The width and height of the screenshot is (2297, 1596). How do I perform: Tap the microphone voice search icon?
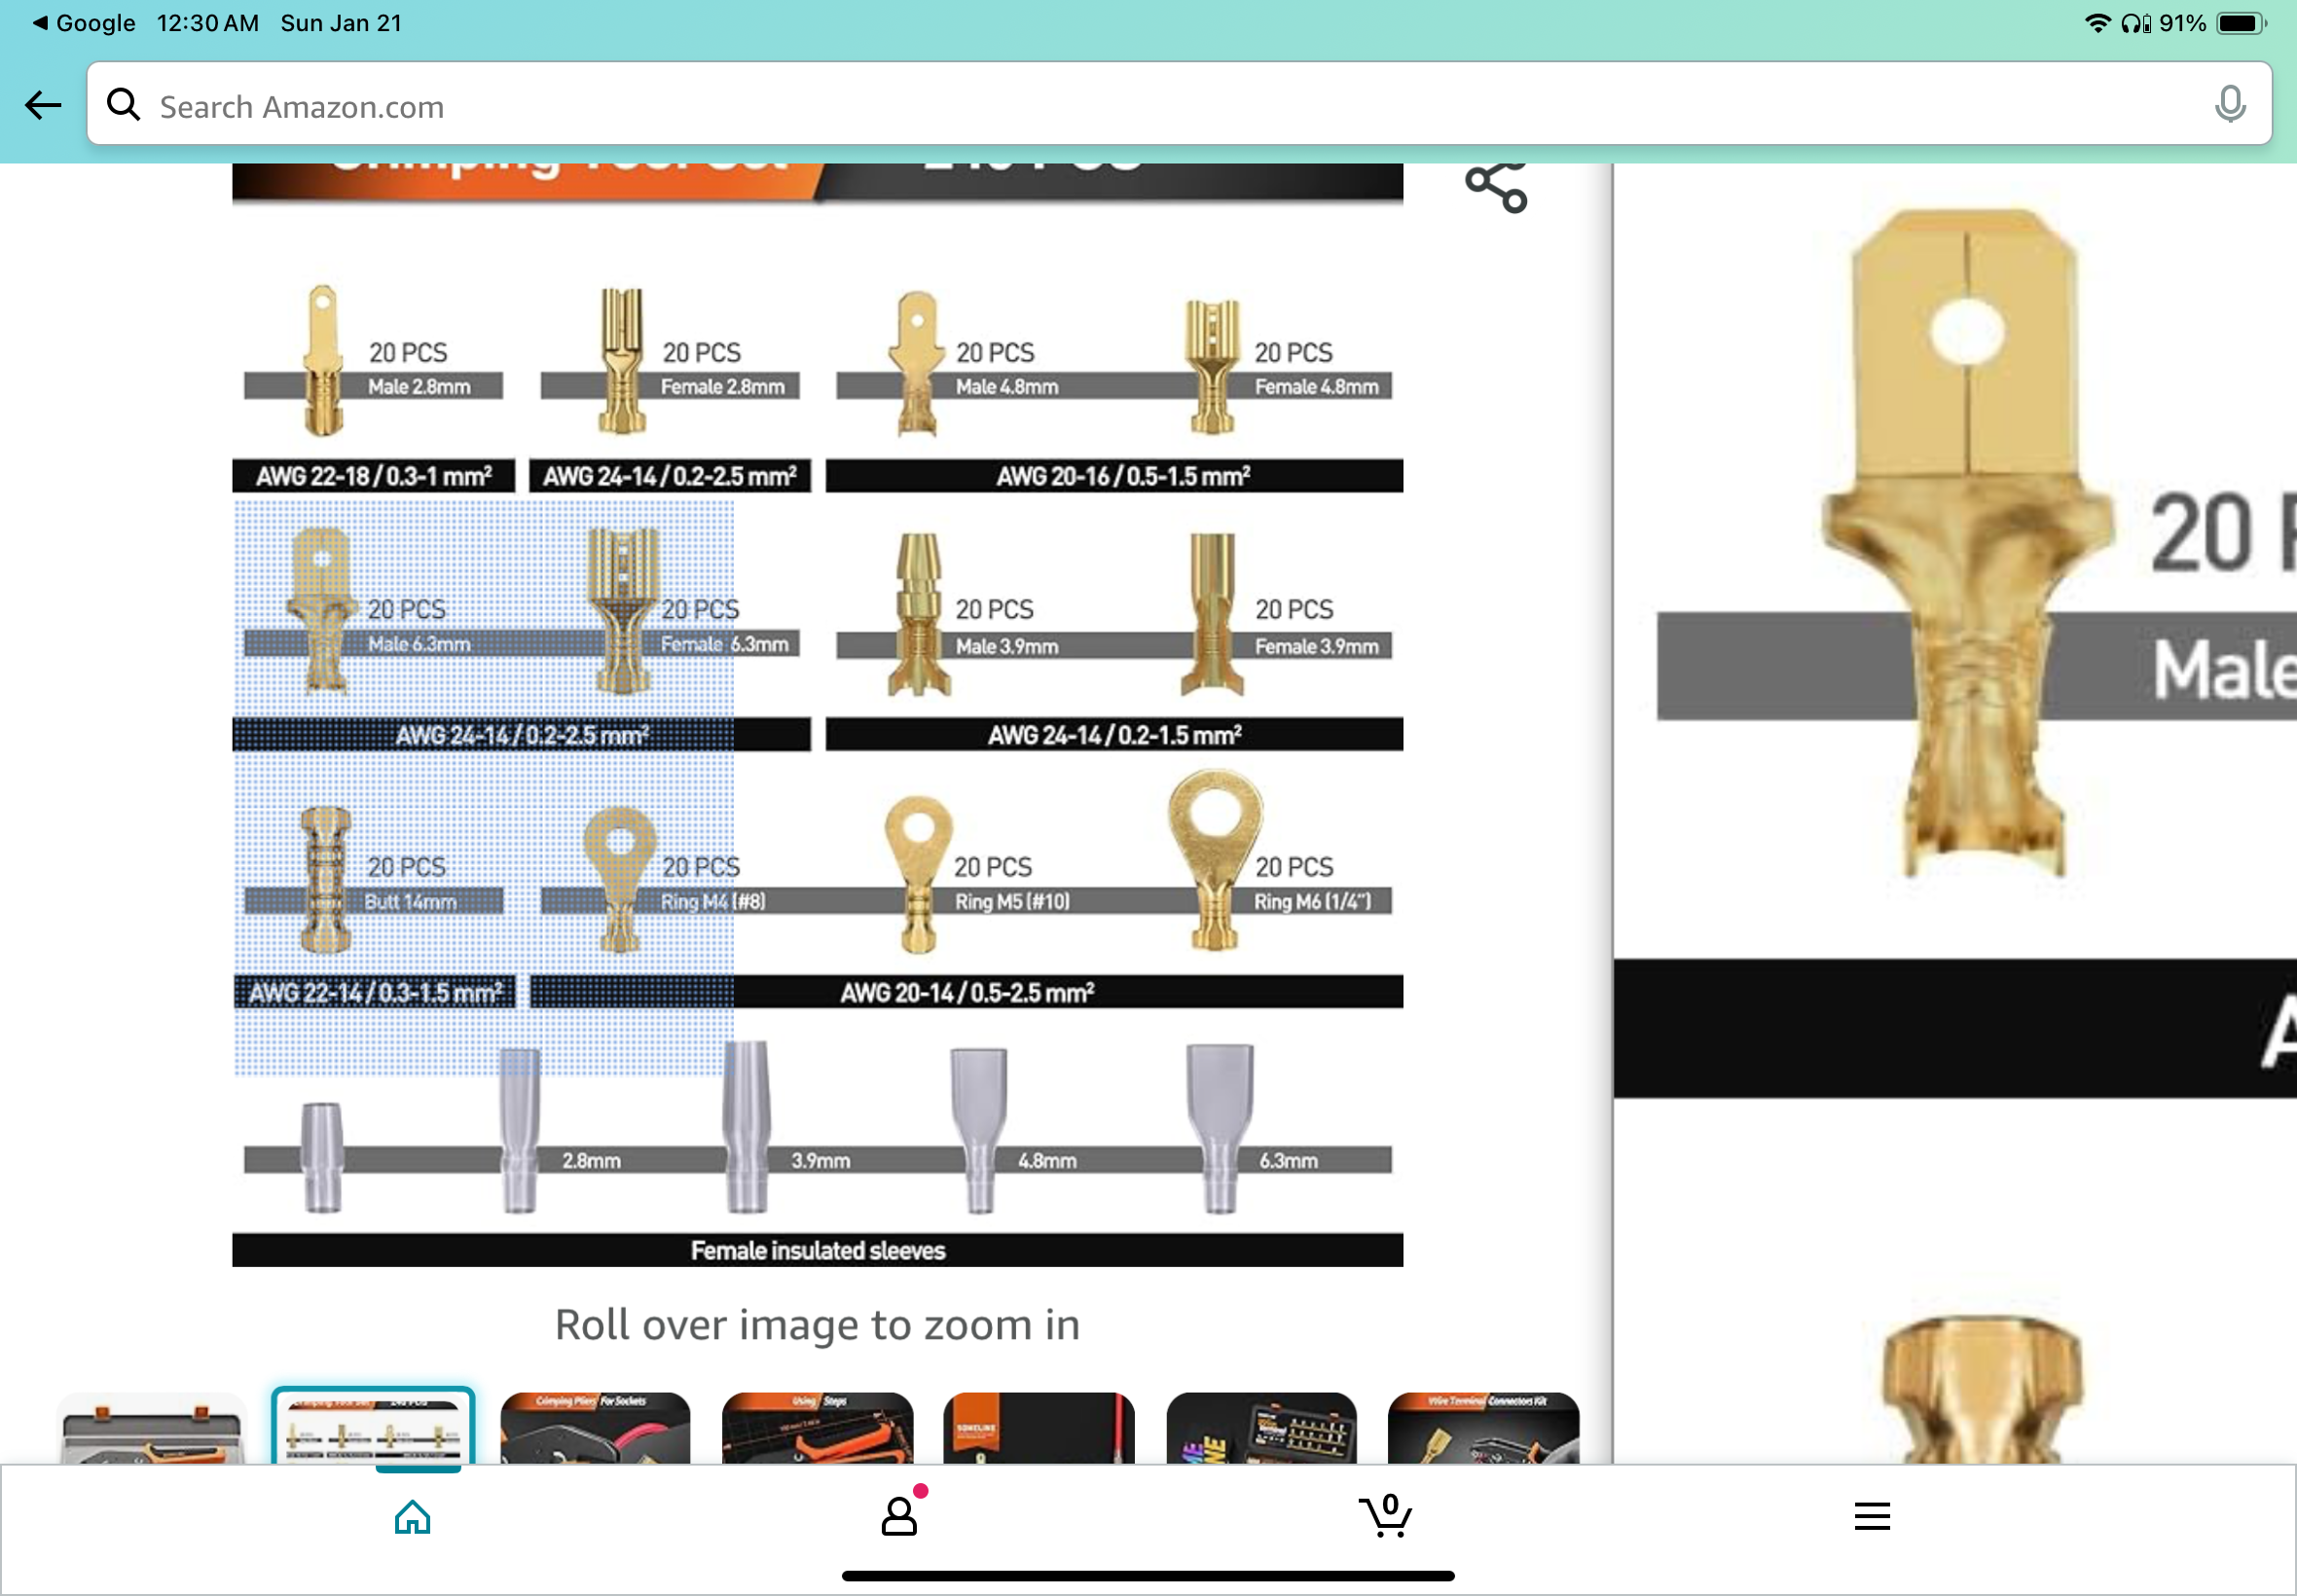(2229, 104)
